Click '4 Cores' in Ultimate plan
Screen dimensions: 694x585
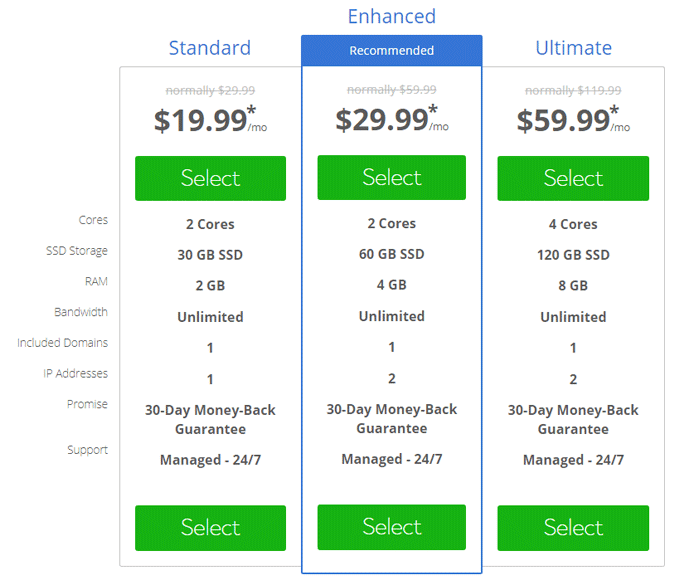click(573, 224)
